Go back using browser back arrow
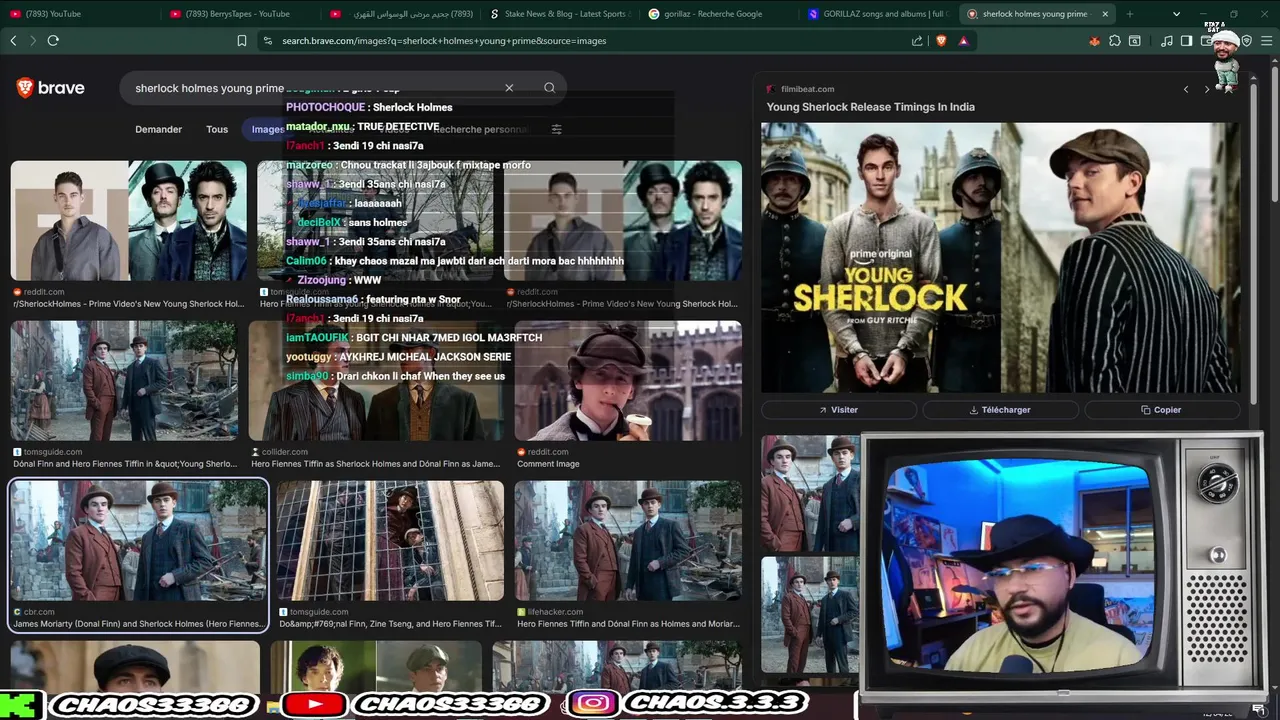Screen dimensions: 1280x720 pos(13,41)
